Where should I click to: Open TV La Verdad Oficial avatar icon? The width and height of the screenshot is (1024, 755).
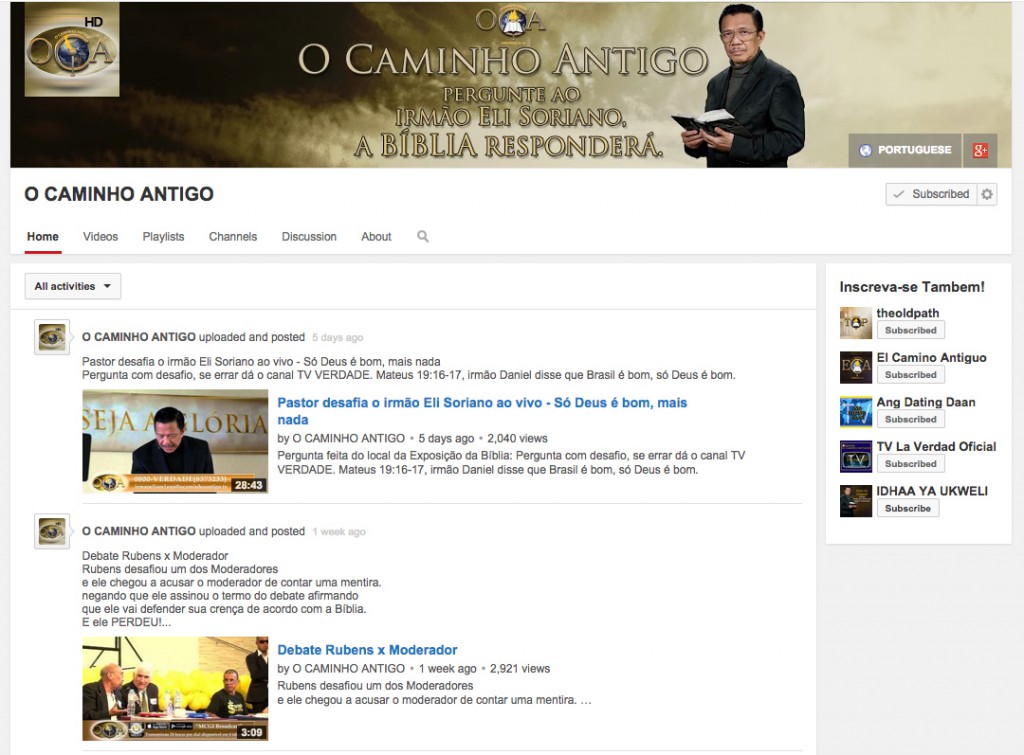coord(856,456)
